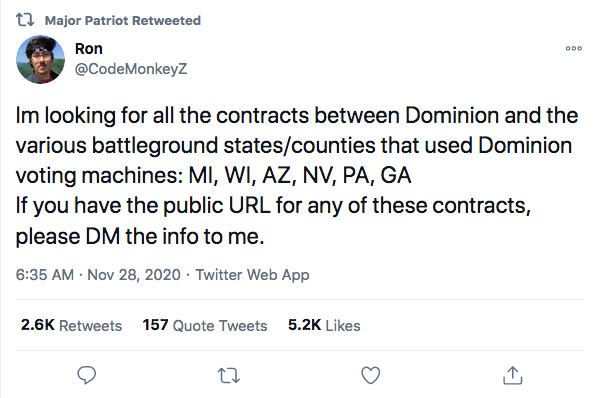The height and width of the screenshot is (398, 598).
Task: Open the three-dot more options menu
Action: 574,48
